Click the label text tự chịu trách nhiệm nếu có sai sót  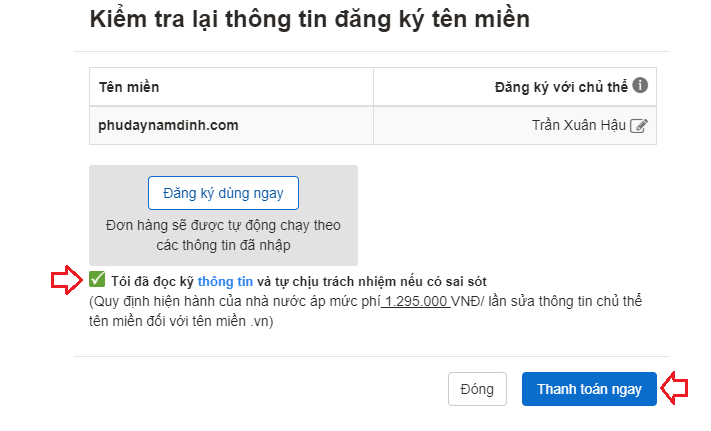(381, 281)
